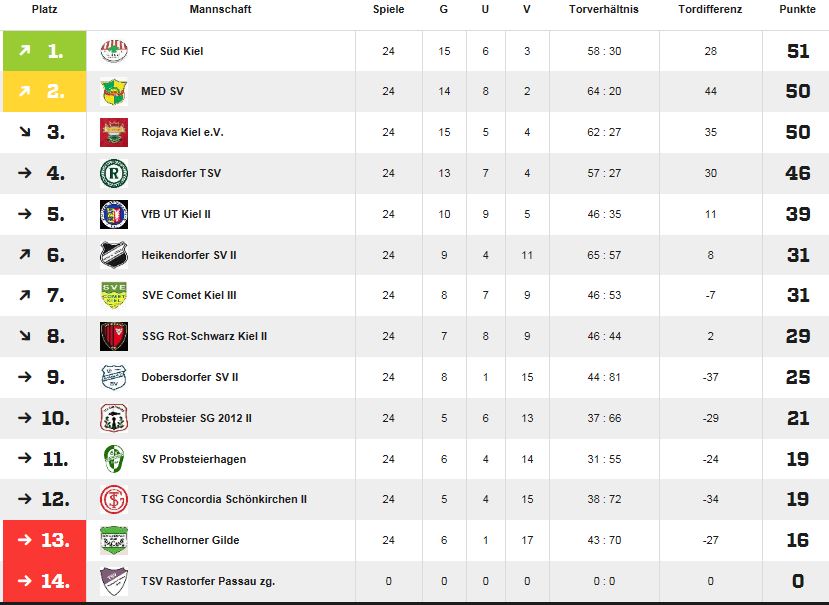The width and height of the screenshot is (829, 605).
Task: Click the Tordifferenz column header
Action: [710, 9]
